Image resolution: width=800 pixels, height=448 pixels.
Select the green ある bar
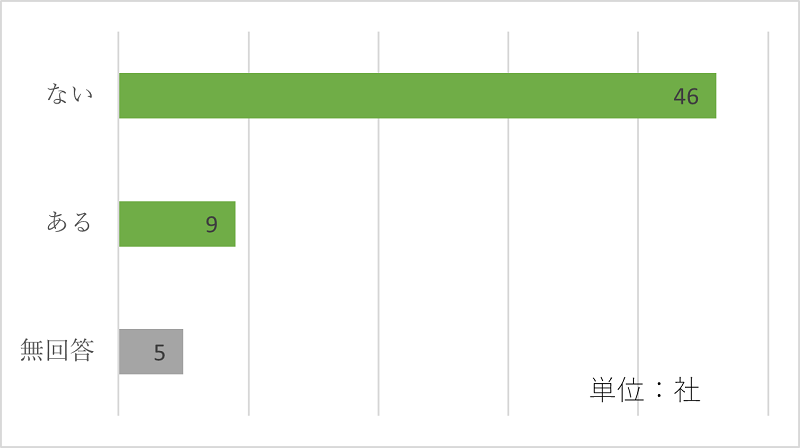177,224
